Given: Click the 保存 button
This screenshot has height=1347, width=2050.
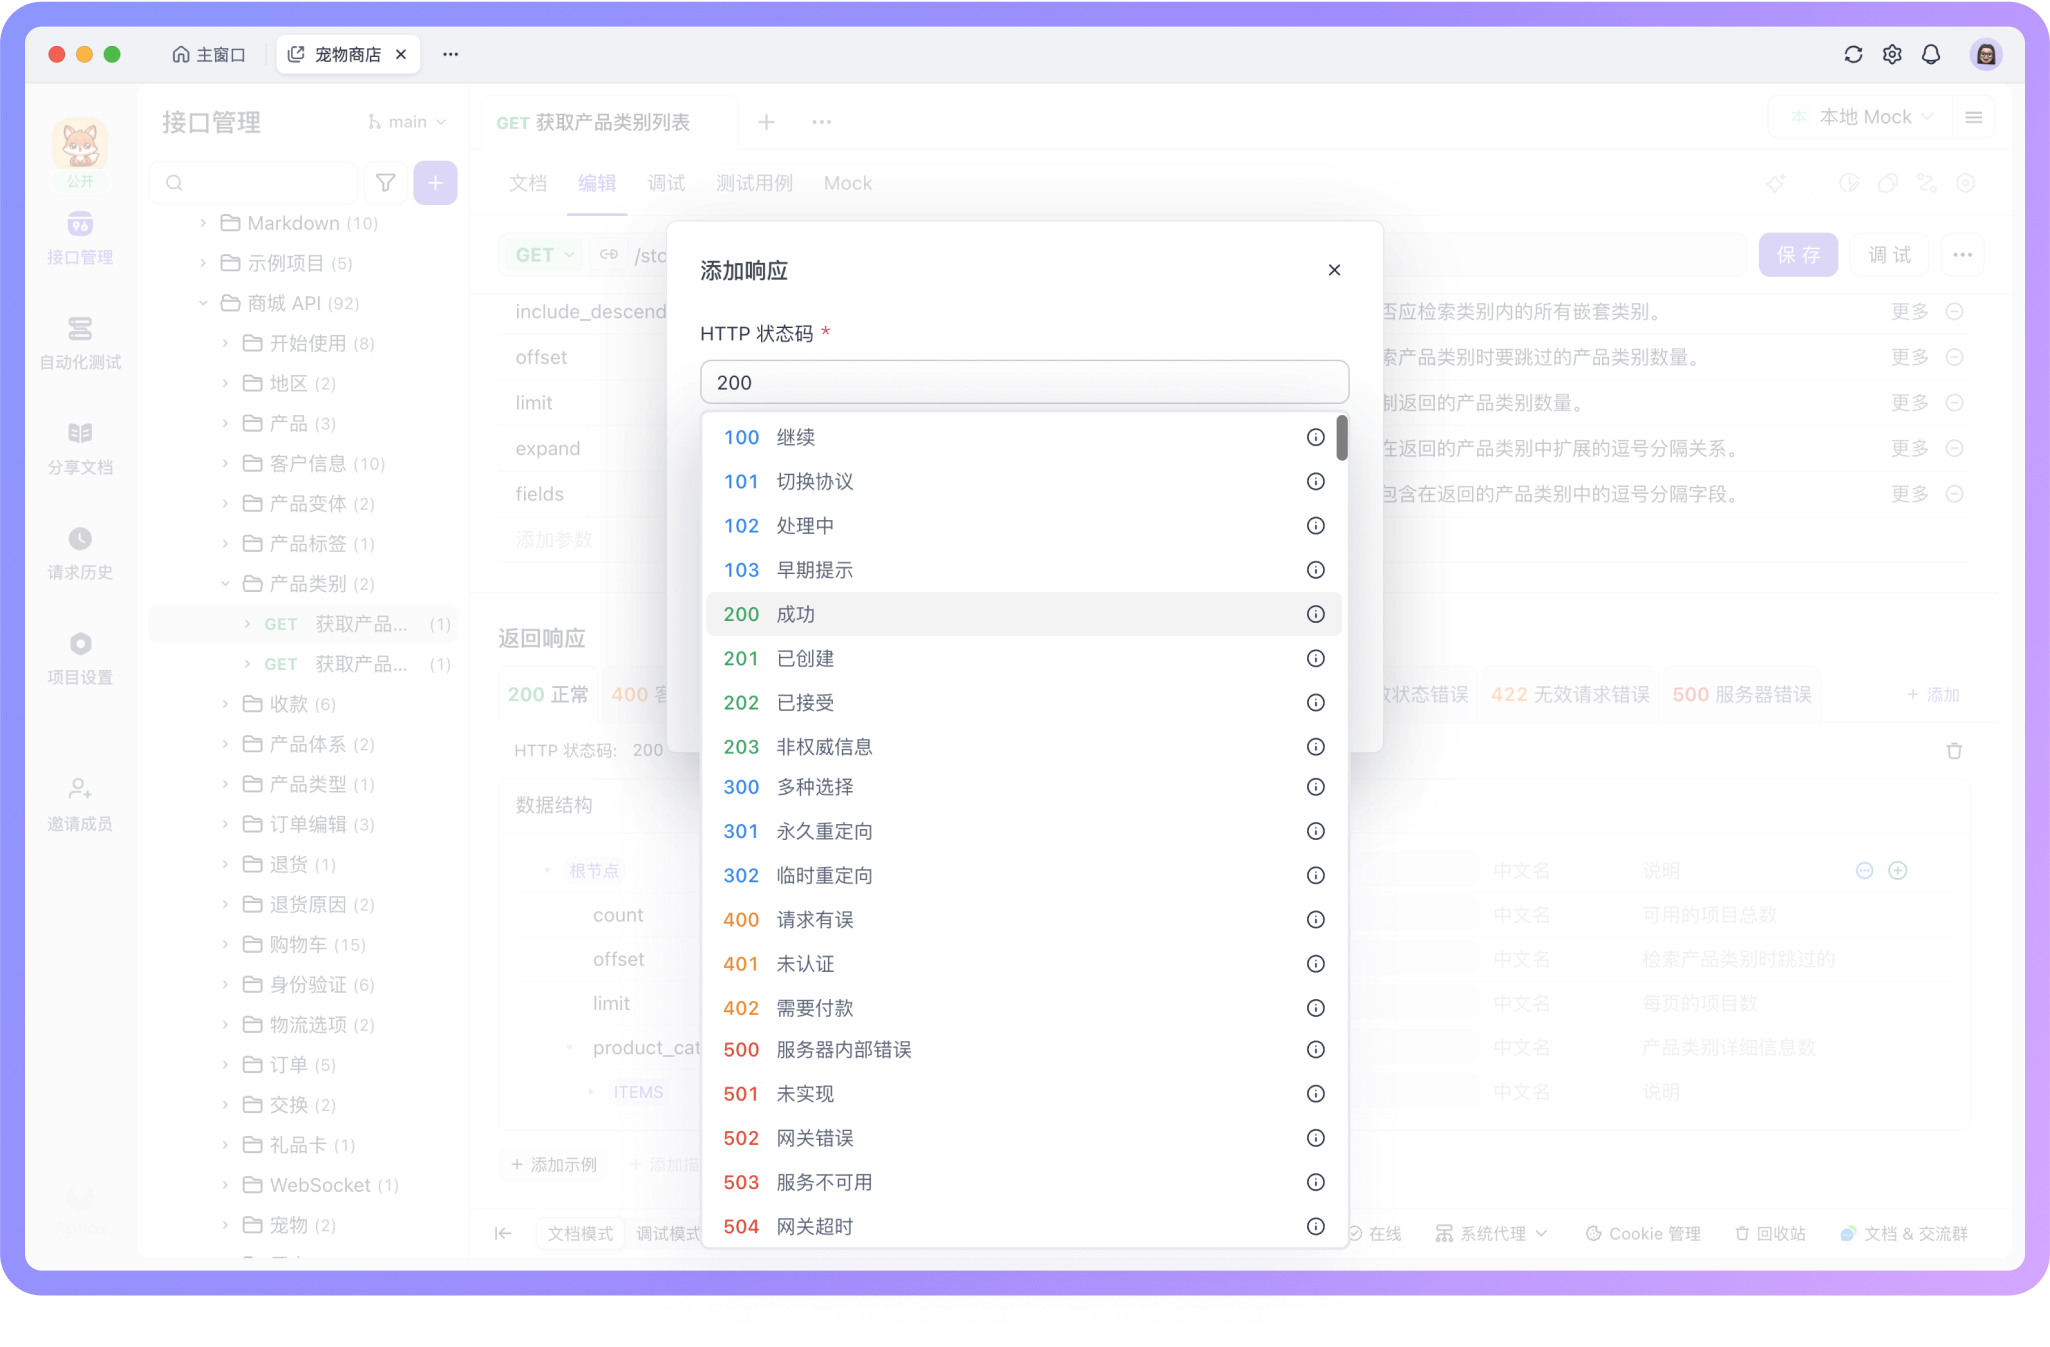Looking at the screenshot, I should (x=1797, y=255).
